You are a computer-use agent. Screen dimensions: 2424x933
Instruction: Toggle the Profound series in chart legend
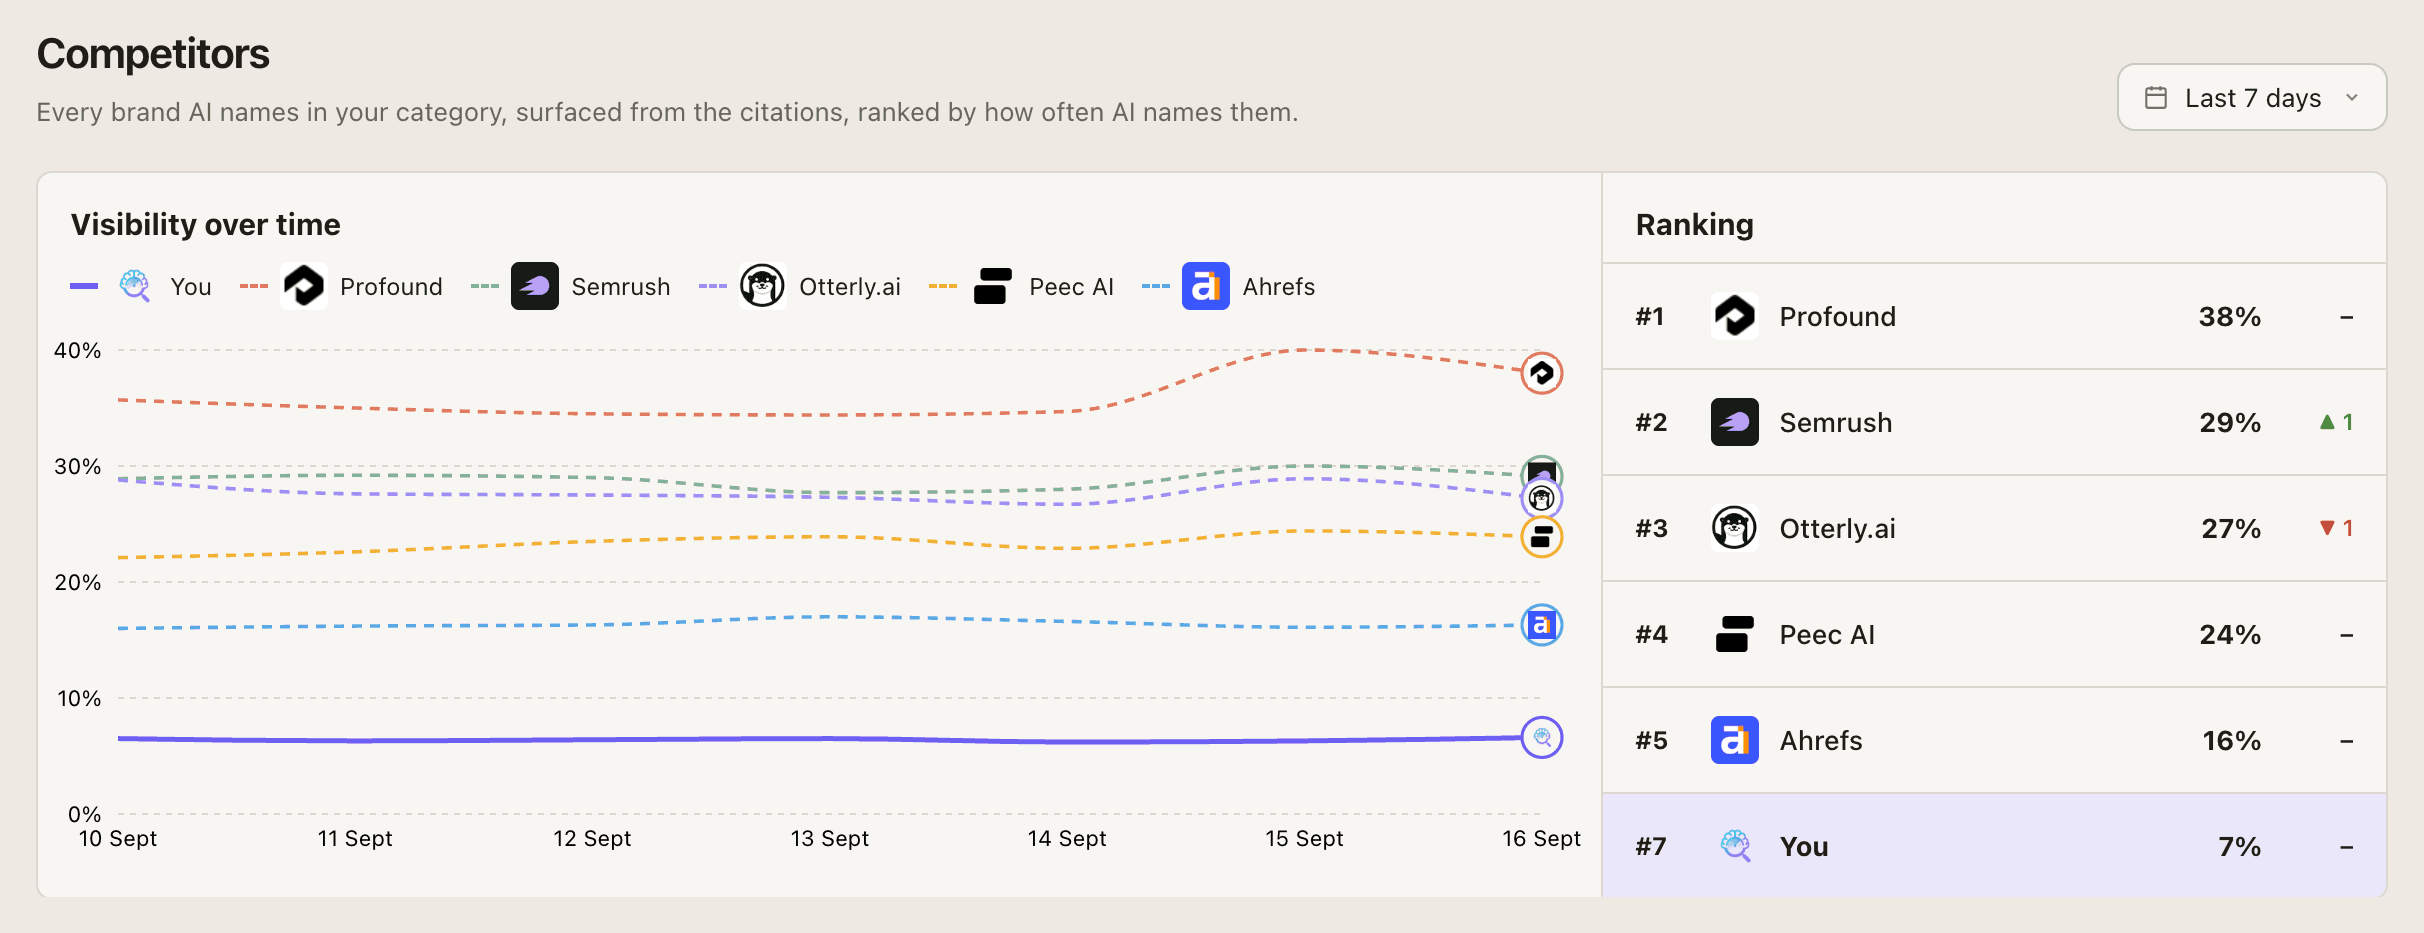pos(341,287)
